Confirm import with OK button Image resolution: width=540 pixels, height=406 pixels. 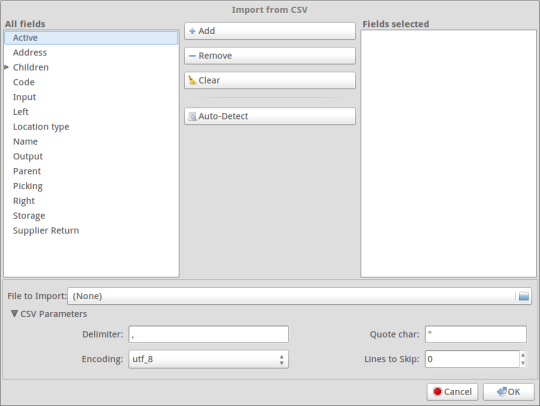[x=509, y=392]
